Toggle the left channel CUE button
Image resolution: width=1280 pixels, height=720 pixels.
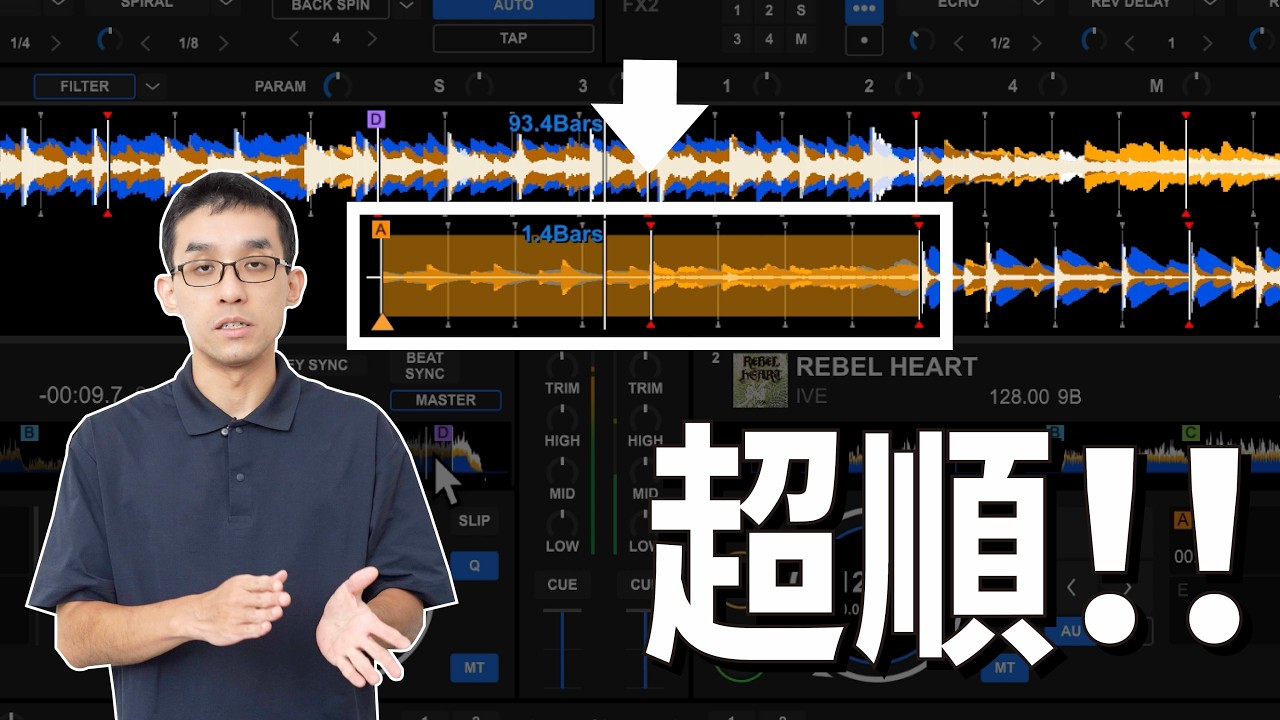tap(562, 584)
